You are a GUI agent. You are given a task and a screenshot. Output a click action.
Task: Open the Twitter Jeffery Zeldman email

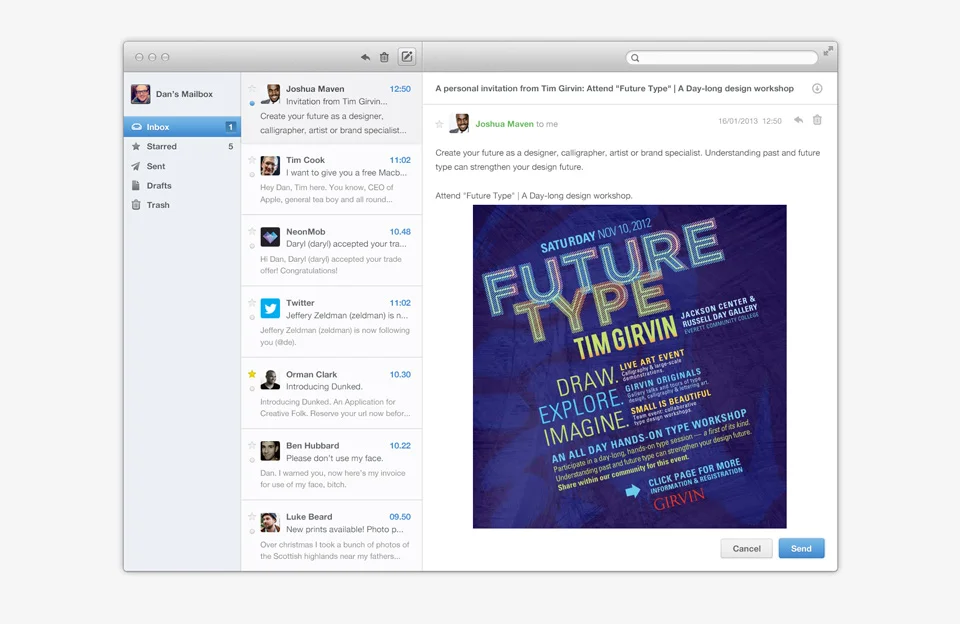point(332,322)
